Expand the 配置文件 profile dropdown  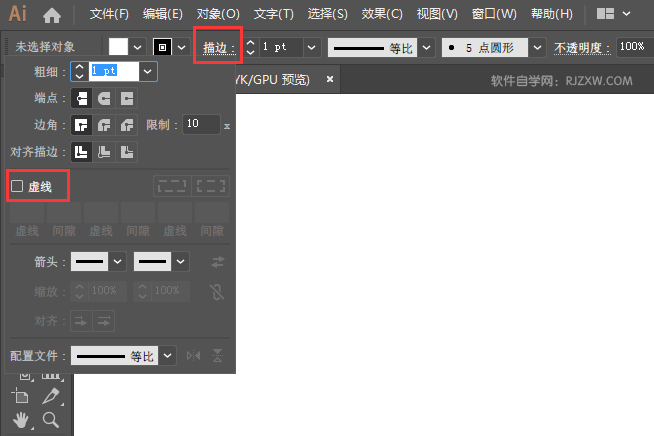tap(167, 356)
